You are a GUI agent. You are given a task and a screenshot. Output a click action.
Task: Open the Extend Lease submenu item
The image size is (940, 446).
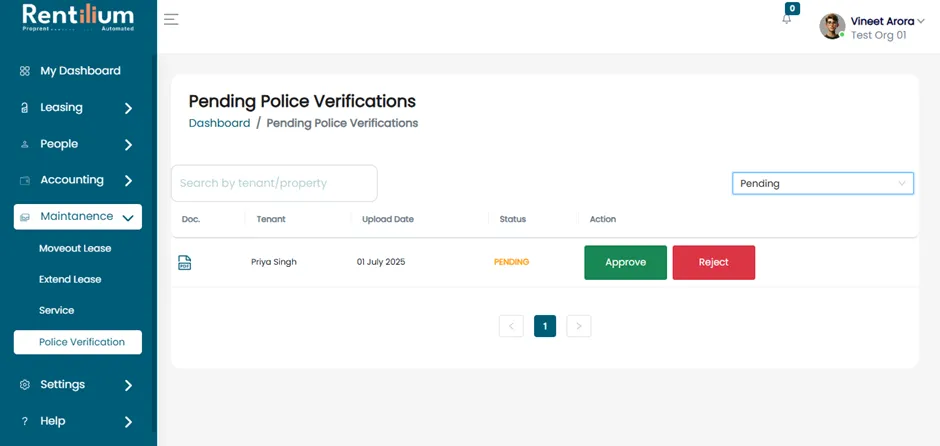(70, 279)
